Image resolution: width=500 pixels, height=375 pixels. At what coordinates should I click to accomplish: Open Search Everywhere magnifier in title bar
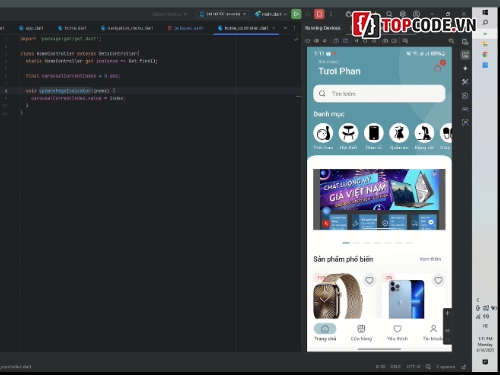coord(389,14)
